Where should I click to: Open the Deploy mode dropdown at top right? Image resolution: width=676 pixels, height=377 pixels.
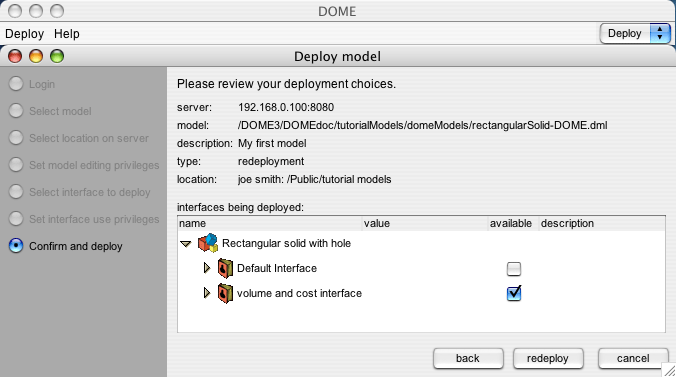635,33
